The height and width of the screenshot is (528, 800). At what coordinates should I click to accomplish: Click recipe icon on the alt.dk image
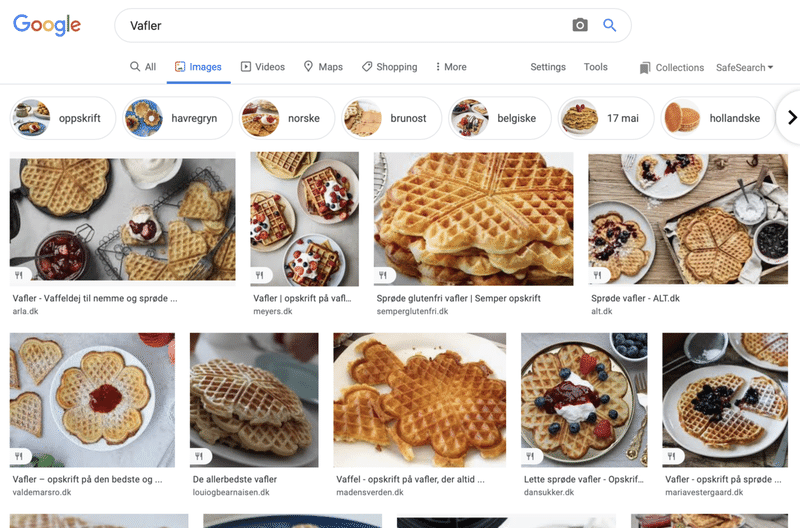(x=598, y=275)
